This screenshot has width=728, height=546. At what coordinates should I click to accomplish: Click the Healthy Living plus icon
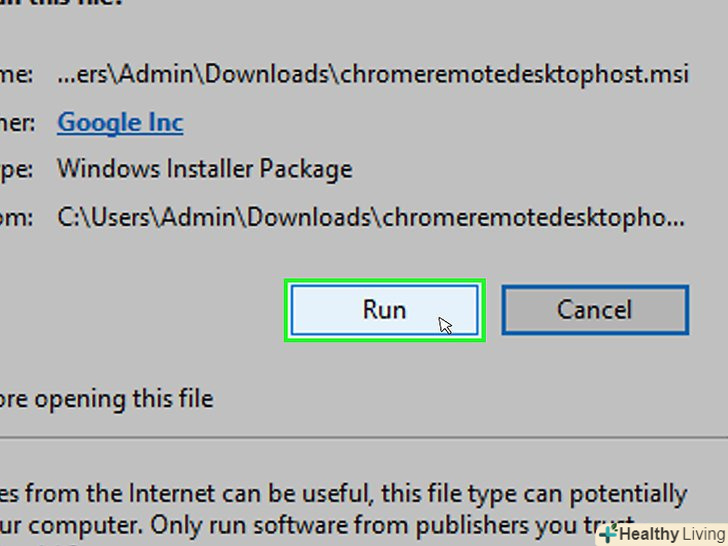click(608, 534)
